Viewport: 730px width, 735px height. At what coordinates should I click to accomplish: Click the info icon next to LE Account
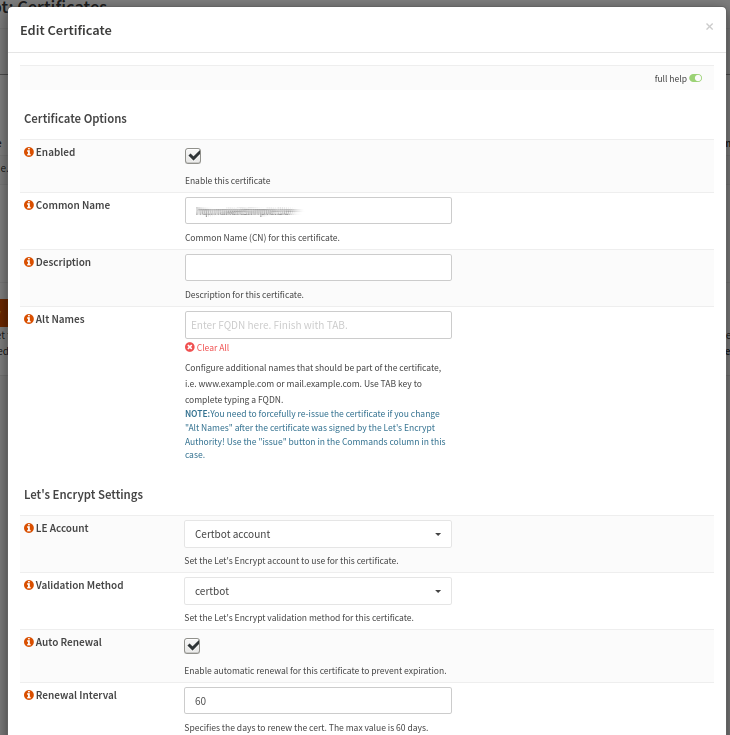pos(29,528)
